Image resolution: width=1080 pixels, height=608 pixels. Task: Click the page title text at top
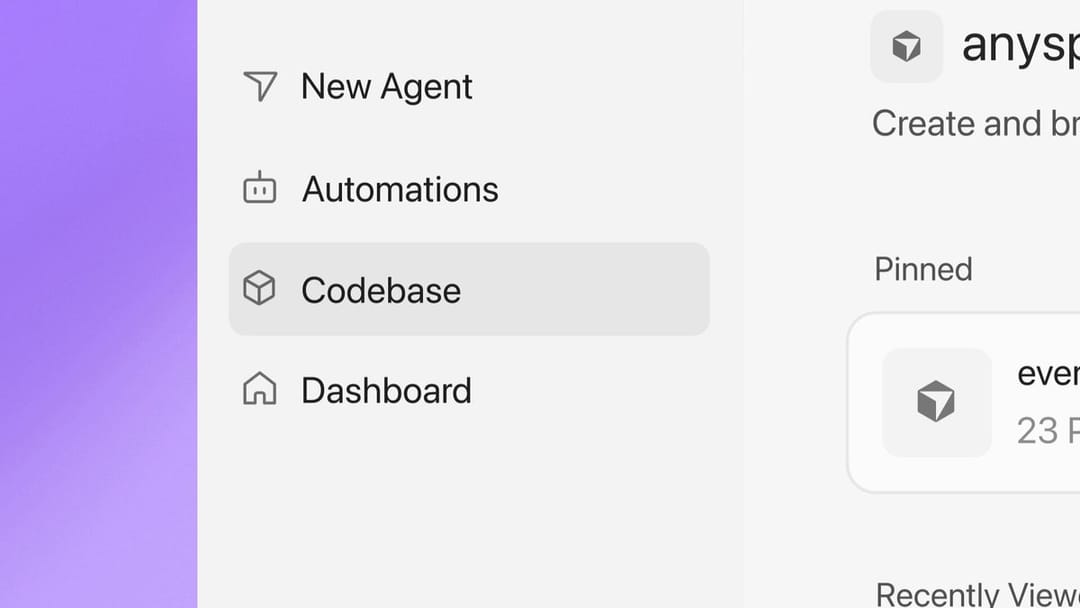coord(1021,45)
